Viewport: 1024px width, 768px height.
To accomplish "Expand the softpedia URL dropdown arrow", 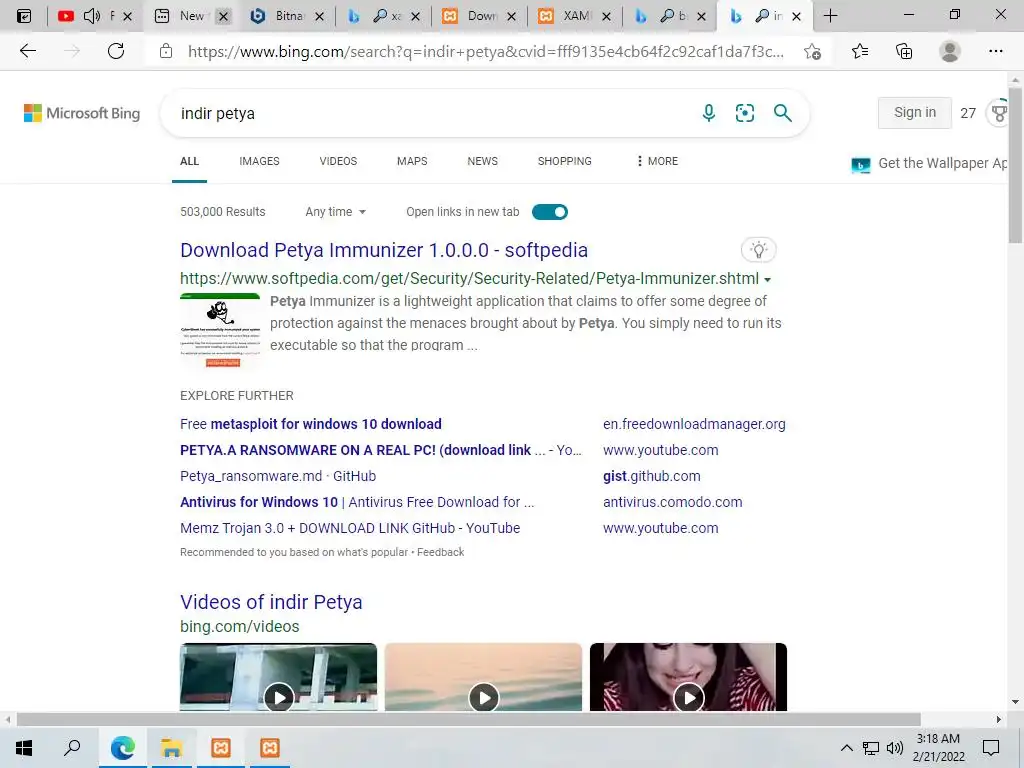I will 767,280.
